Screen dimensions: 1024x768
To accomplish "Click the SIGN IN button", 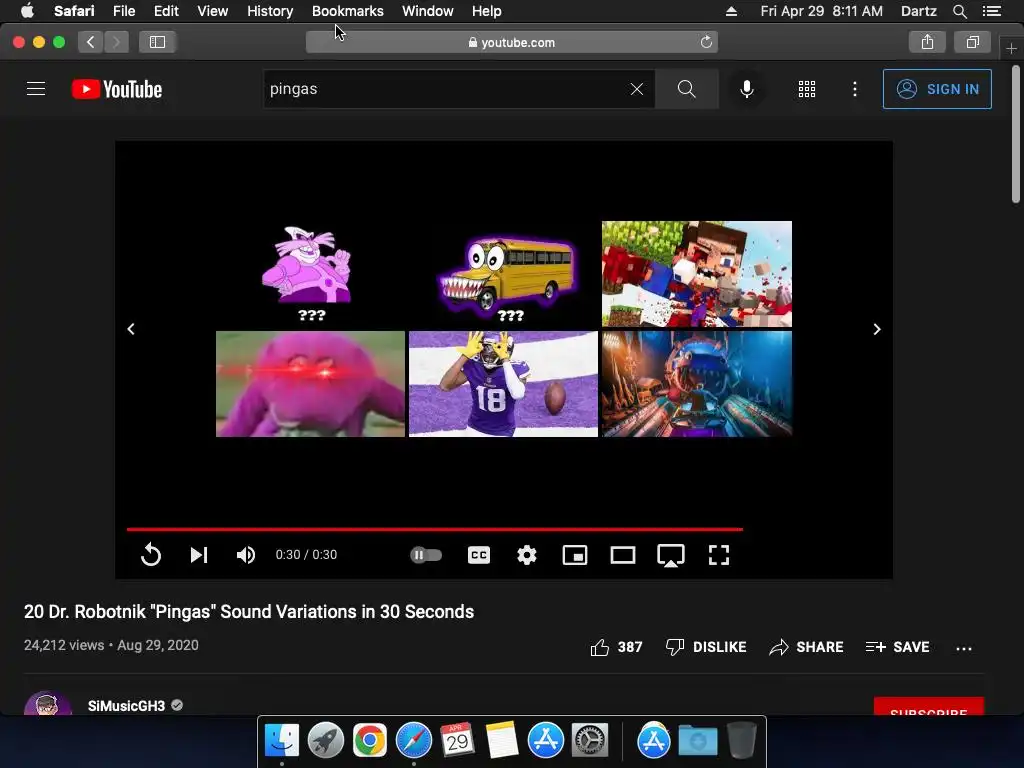I will point(937,89).
